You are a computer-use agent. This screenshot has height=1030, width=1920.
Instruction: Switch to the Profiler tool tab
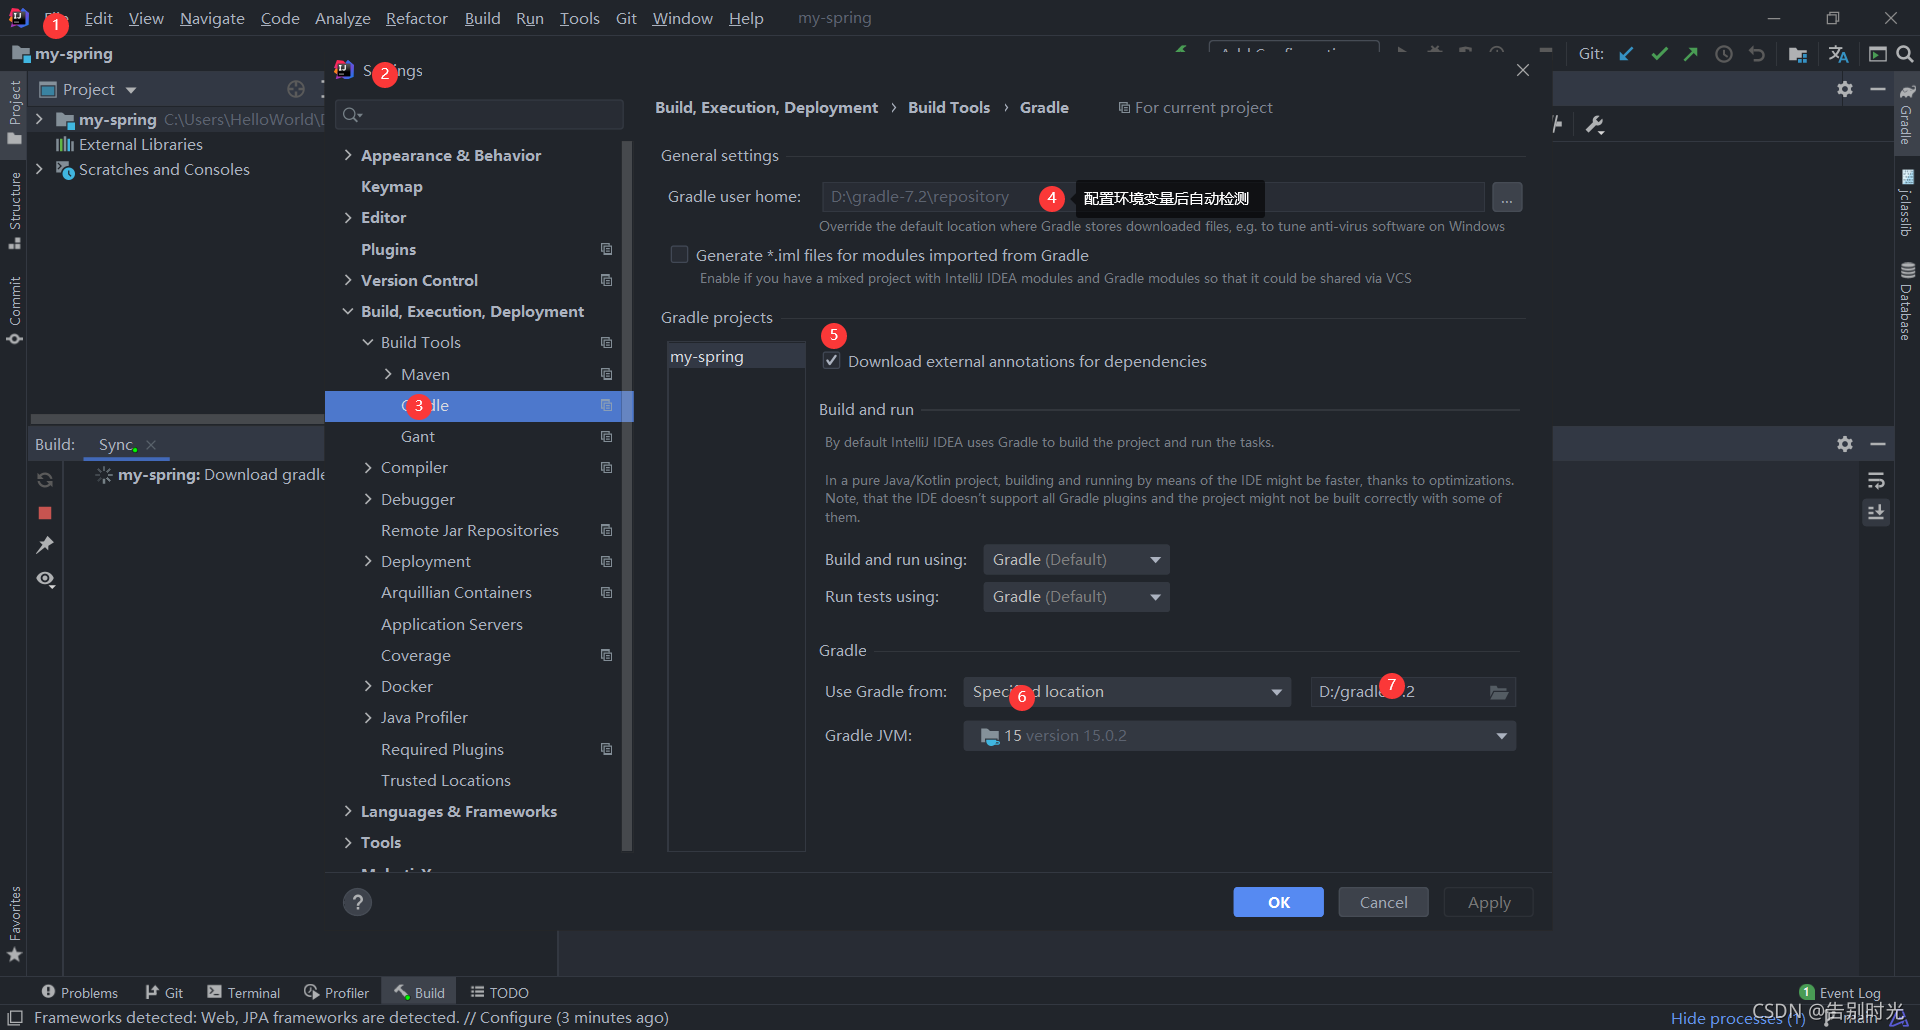tap(337, 992)
